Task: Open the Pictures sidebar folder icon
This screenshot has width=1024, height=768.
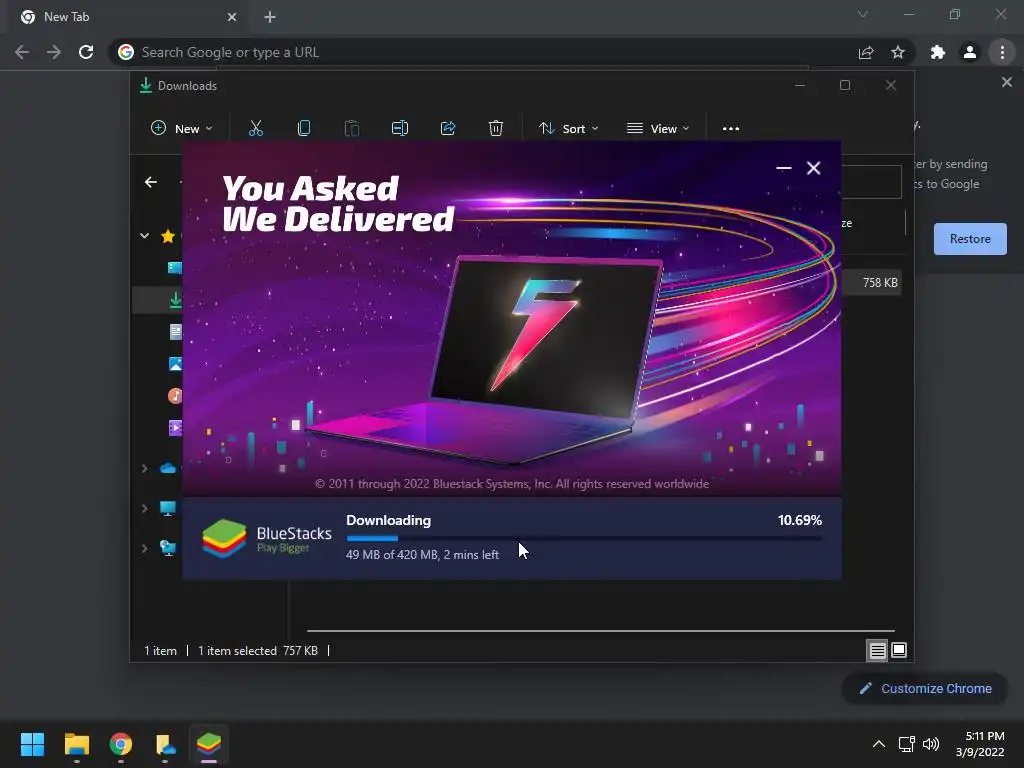Action: click(175, 364)
